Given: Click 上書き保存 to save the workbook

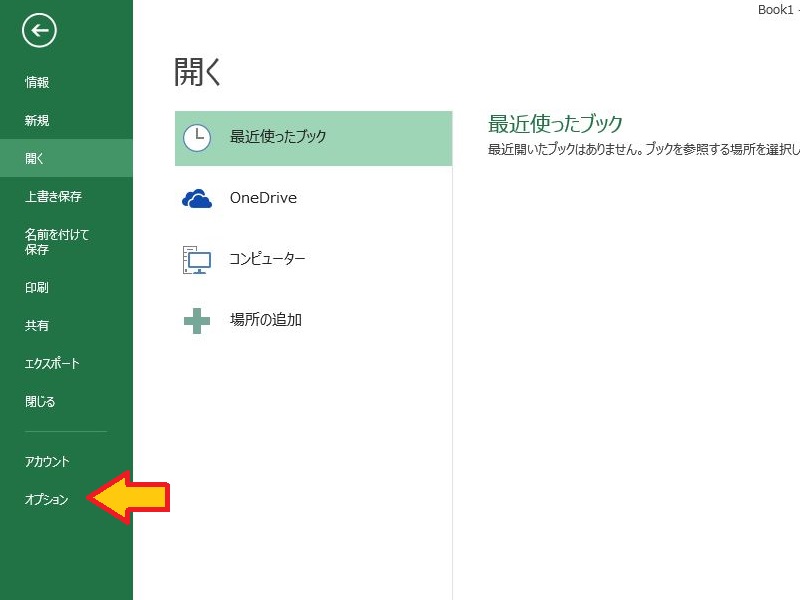Looking at the screenshot, I should tap(53, 197).
